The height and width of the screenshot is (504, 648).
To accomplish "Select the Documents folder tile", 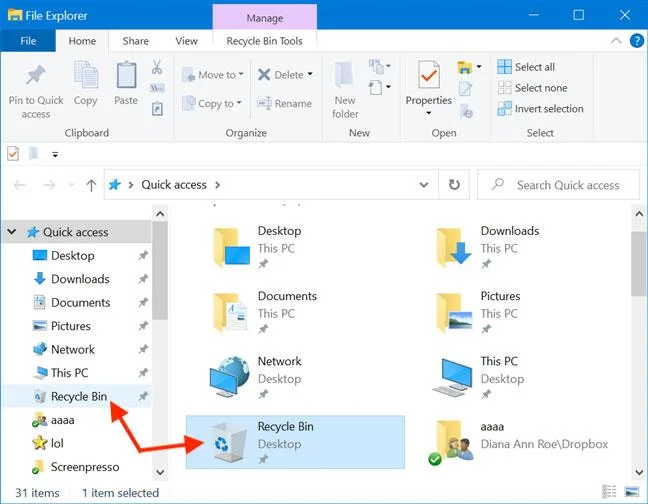I will (x=295, y=312).
